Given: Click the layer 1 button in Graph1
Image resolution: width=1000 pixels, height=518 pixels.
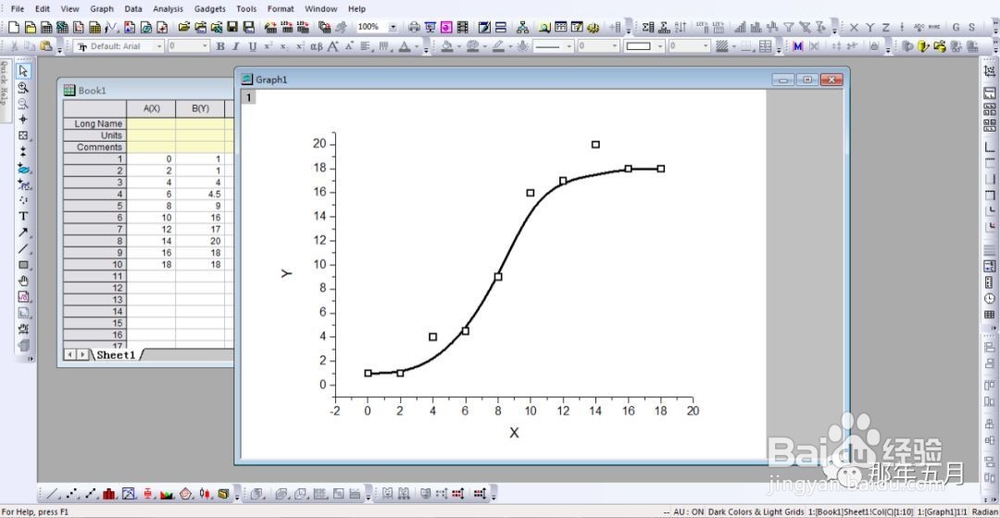Looking at the screenshot, I should (x=249, y=98).
